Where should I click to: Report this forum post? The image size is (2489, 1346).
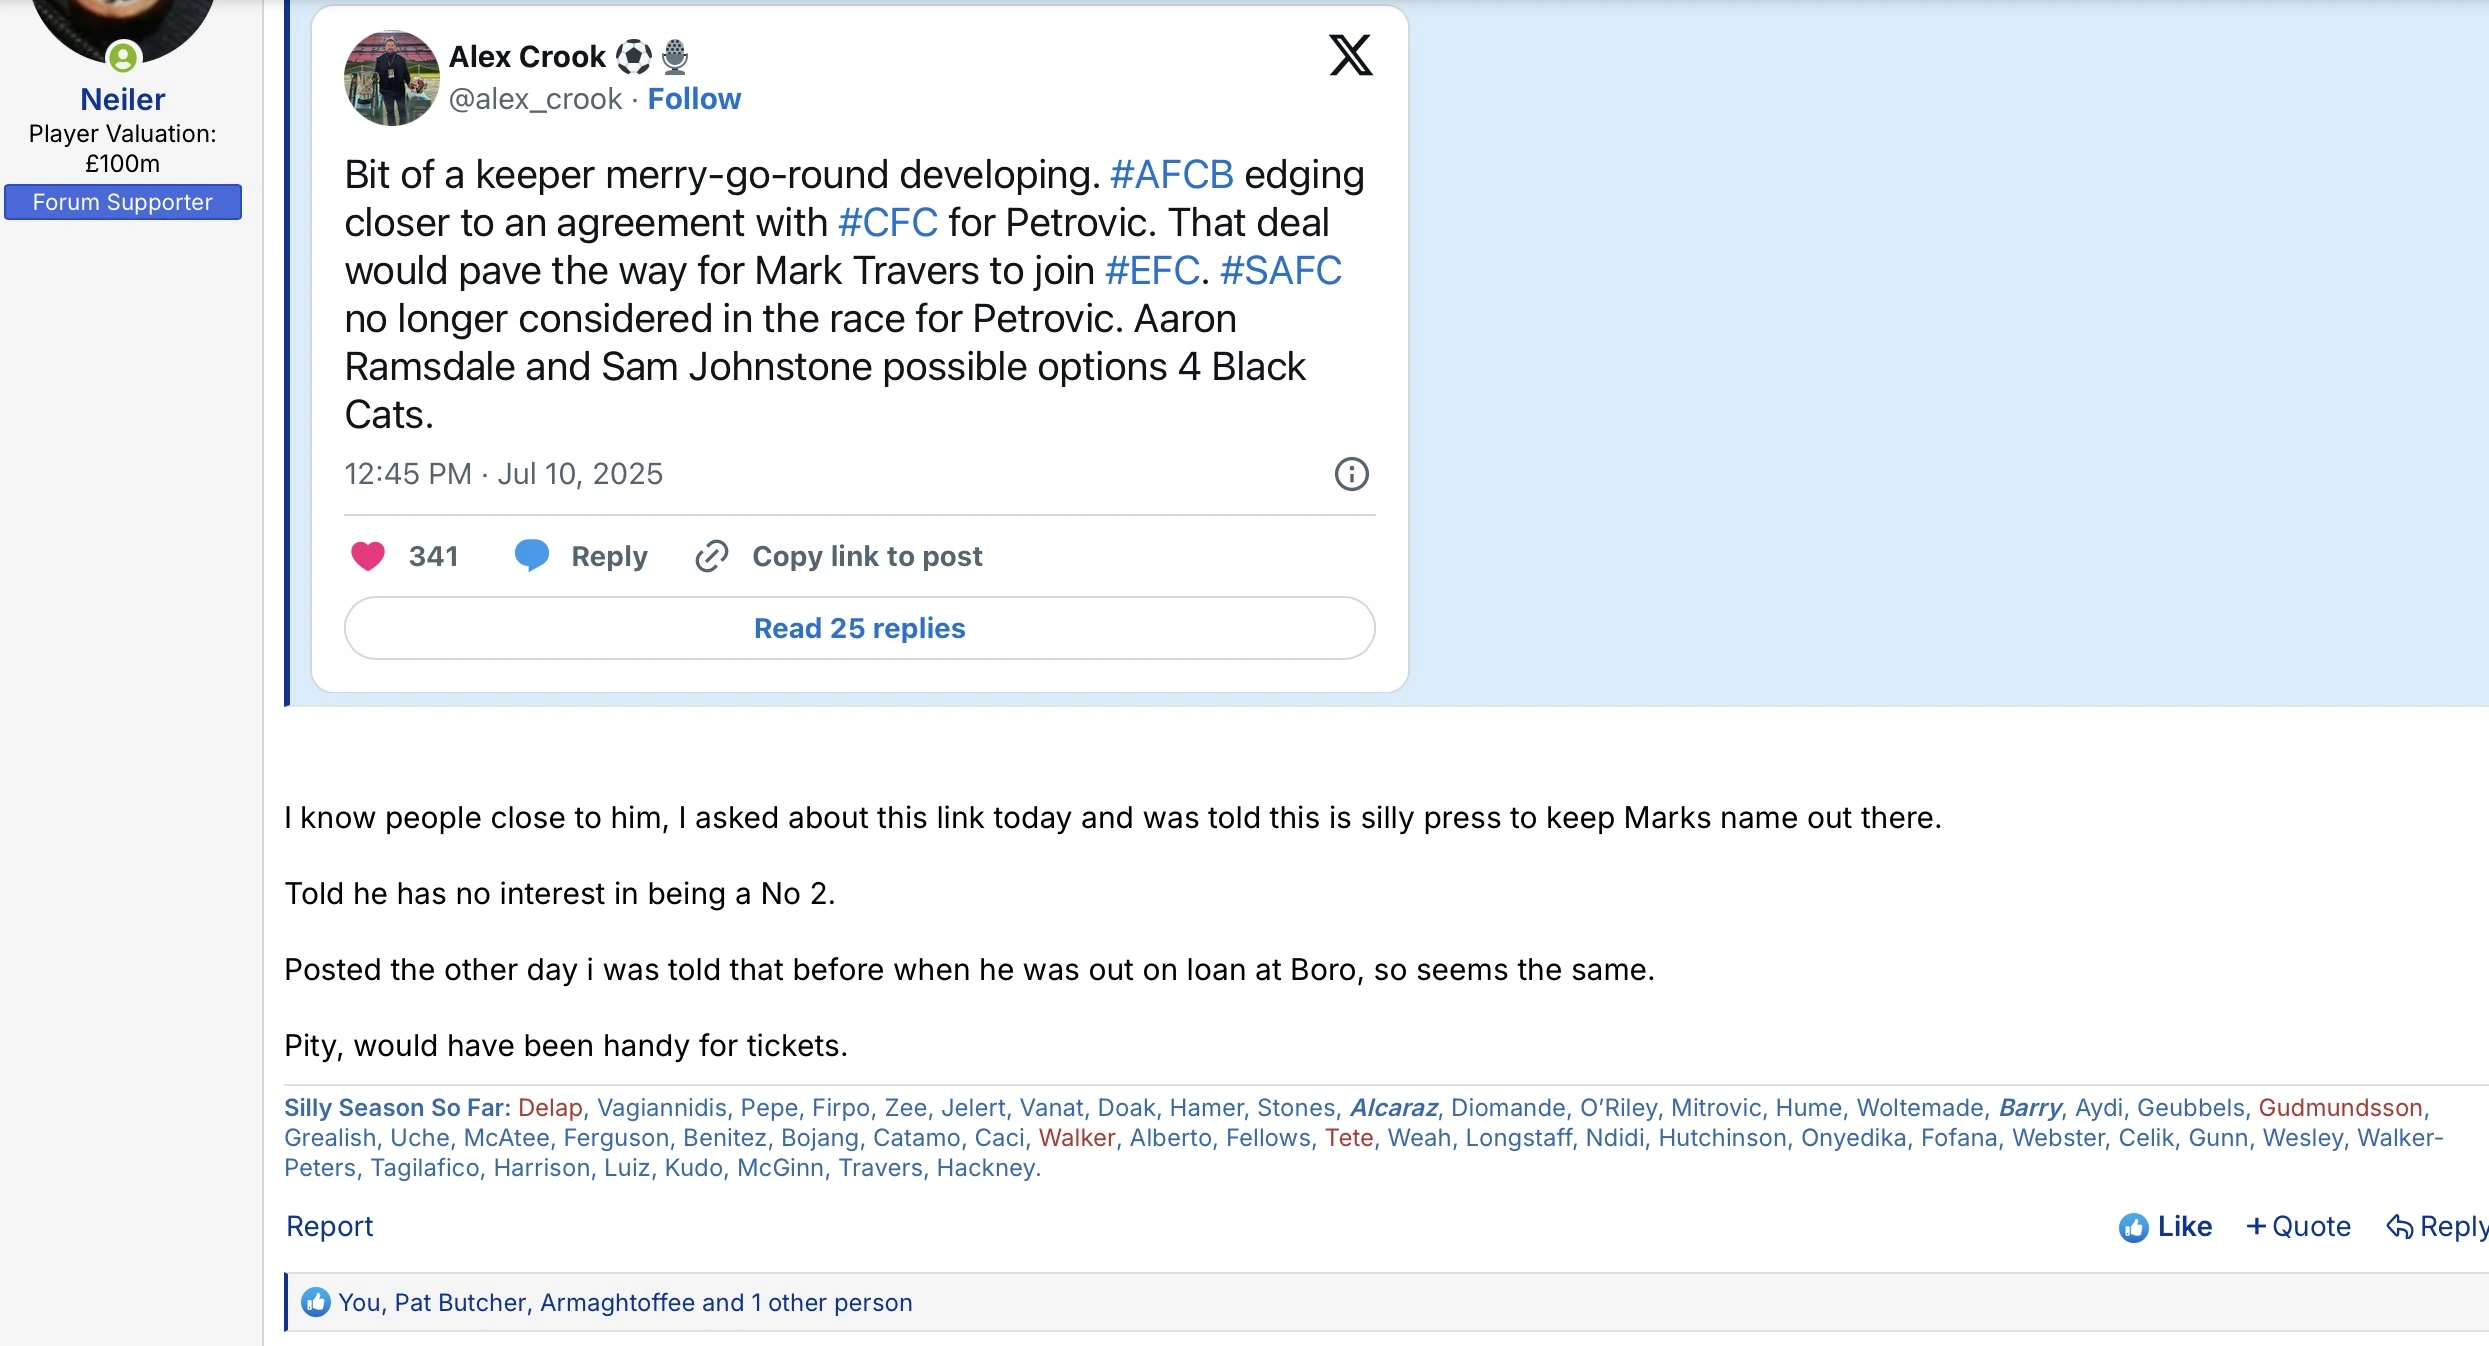pyautogui.click(x=329, y=1226)
